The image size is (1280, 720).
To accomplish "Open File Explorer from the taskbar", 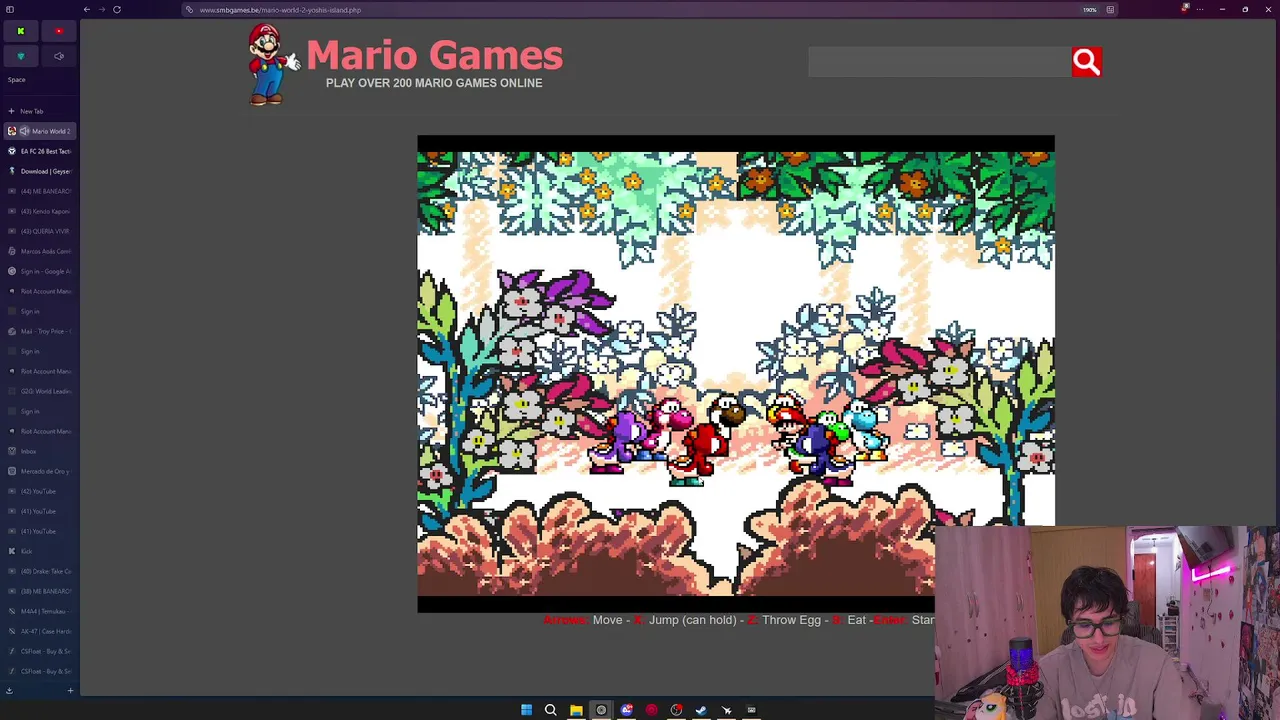I will (576, 710).
